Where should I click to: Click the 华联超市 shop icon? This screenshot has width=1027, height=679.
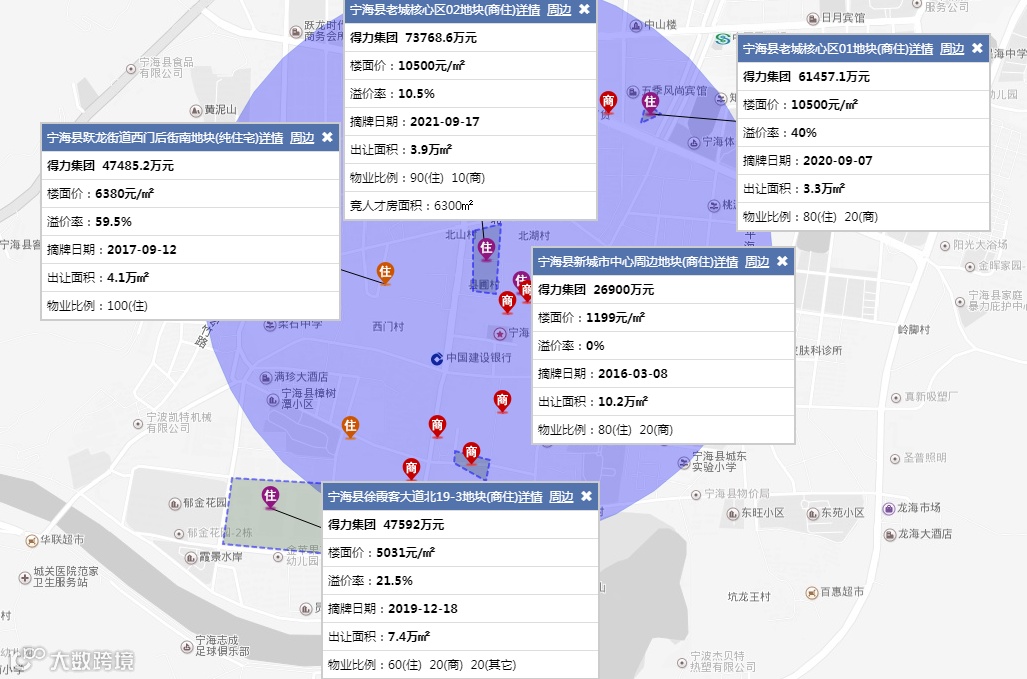(x=31, y=541)
